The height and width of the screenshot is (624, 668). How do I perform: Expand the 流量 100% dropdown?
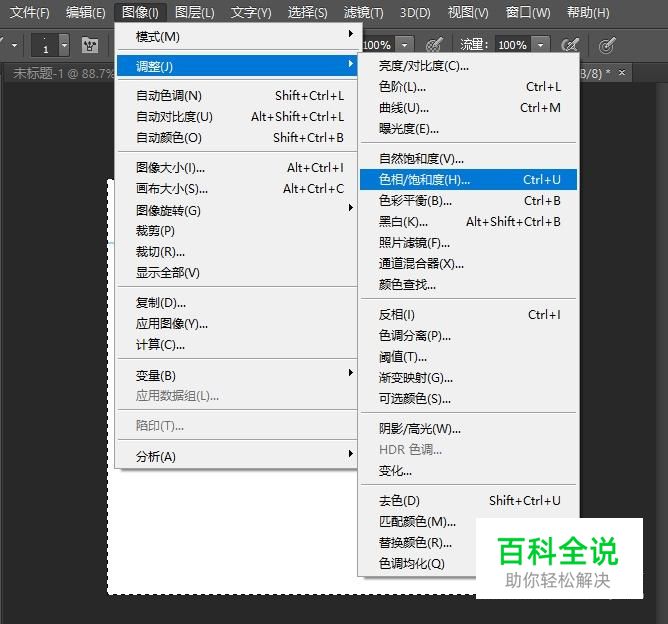[x=540, y=45]
